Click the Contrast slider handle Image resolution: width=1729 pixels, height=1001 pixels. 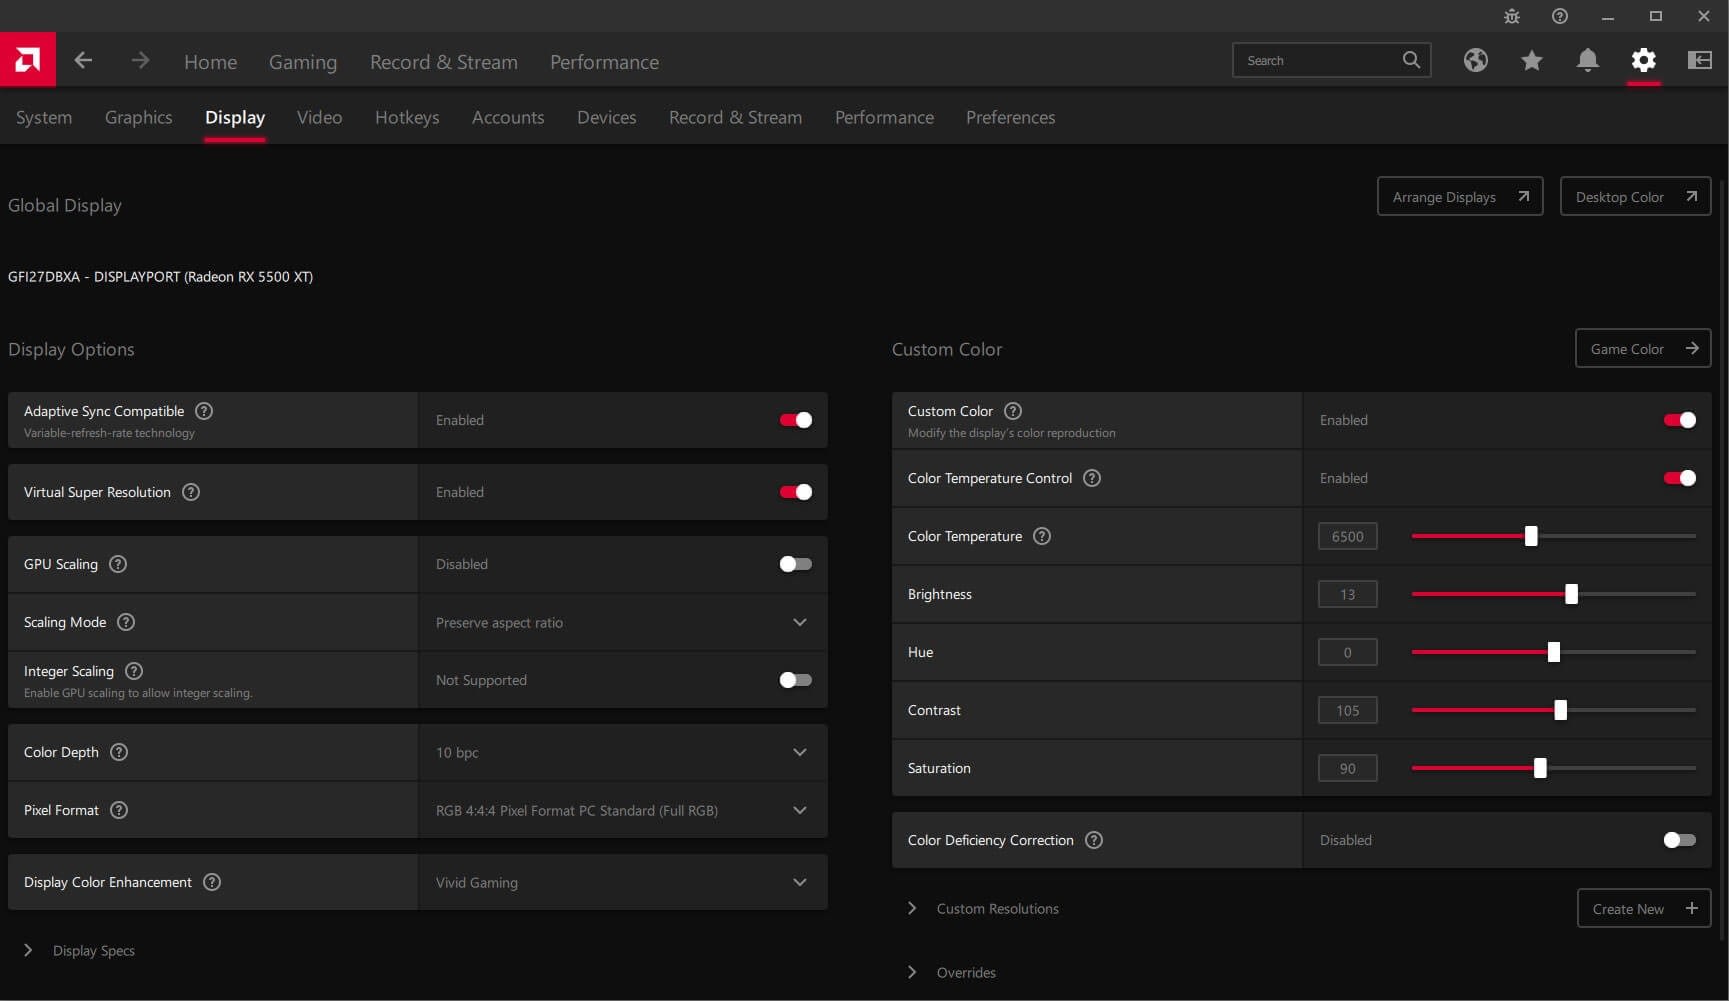(1561, 710)
